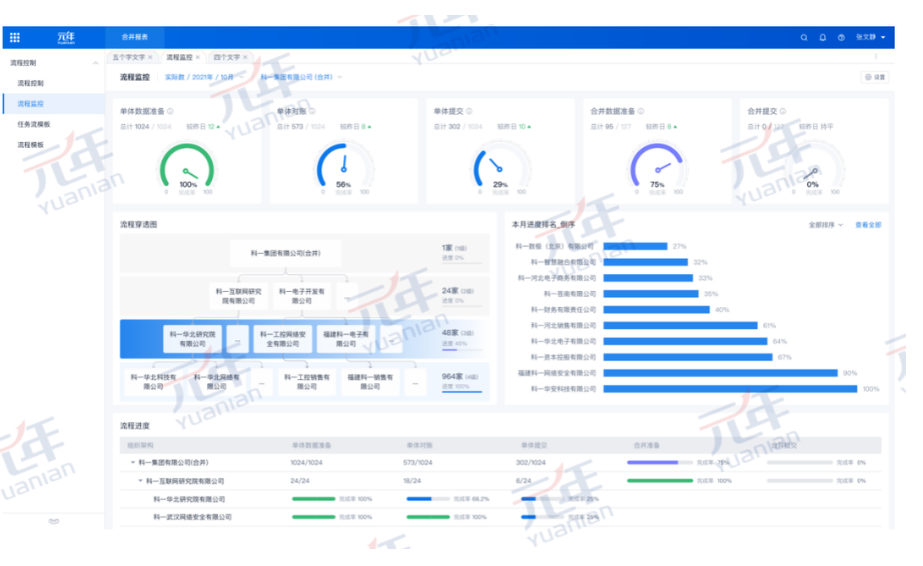Image resolution: width=923 pixels, height=566 pixels.
Task: Open the app grid launcher icon
Action: (15, 37)
